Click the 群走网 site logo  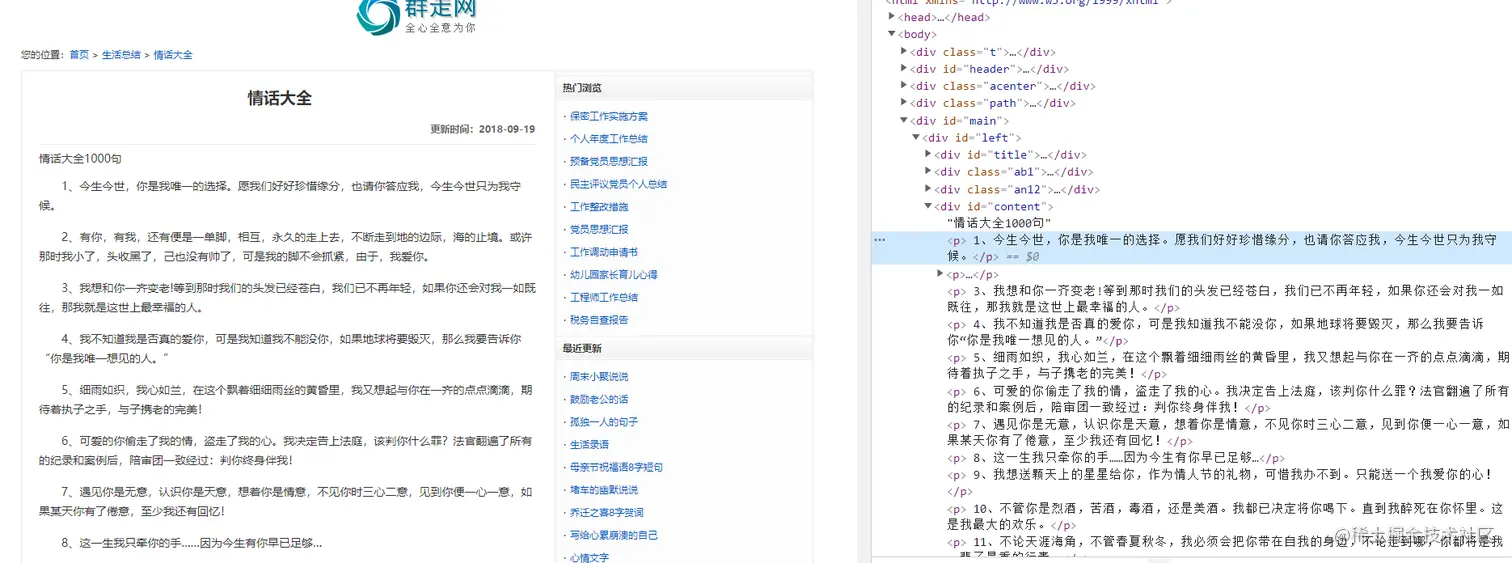tap(417, 16)
